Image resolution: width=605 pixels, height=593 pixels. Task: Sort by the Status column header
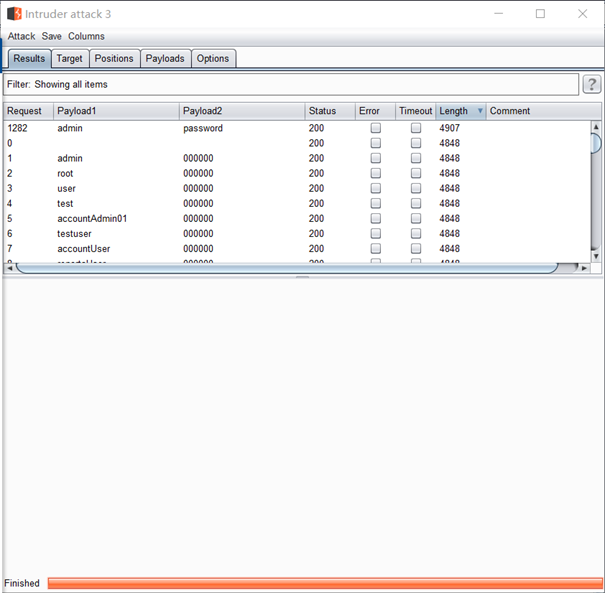coord(330,111)
